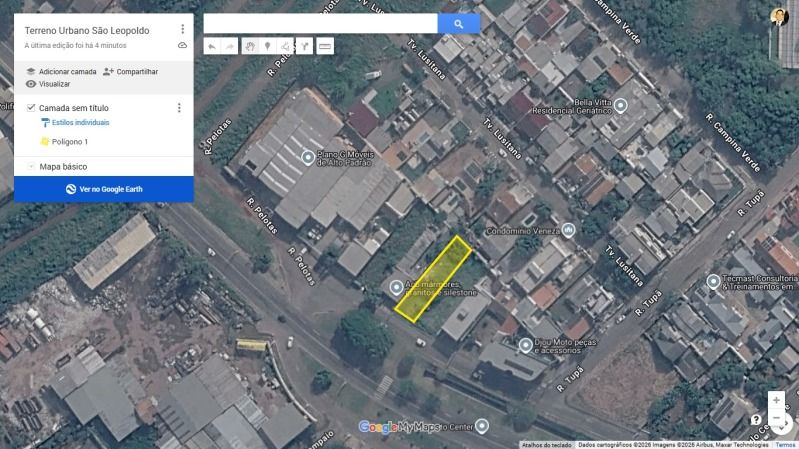Viewport: 799px width, 449px height.
Task: Select the hand pan tool
Action: 249,46
